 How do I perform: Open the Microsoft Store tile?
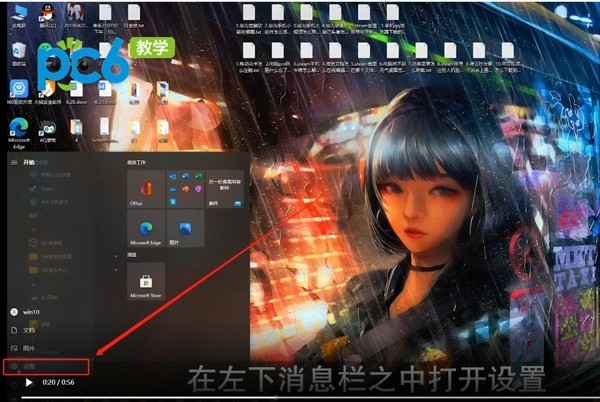point(146,281)
